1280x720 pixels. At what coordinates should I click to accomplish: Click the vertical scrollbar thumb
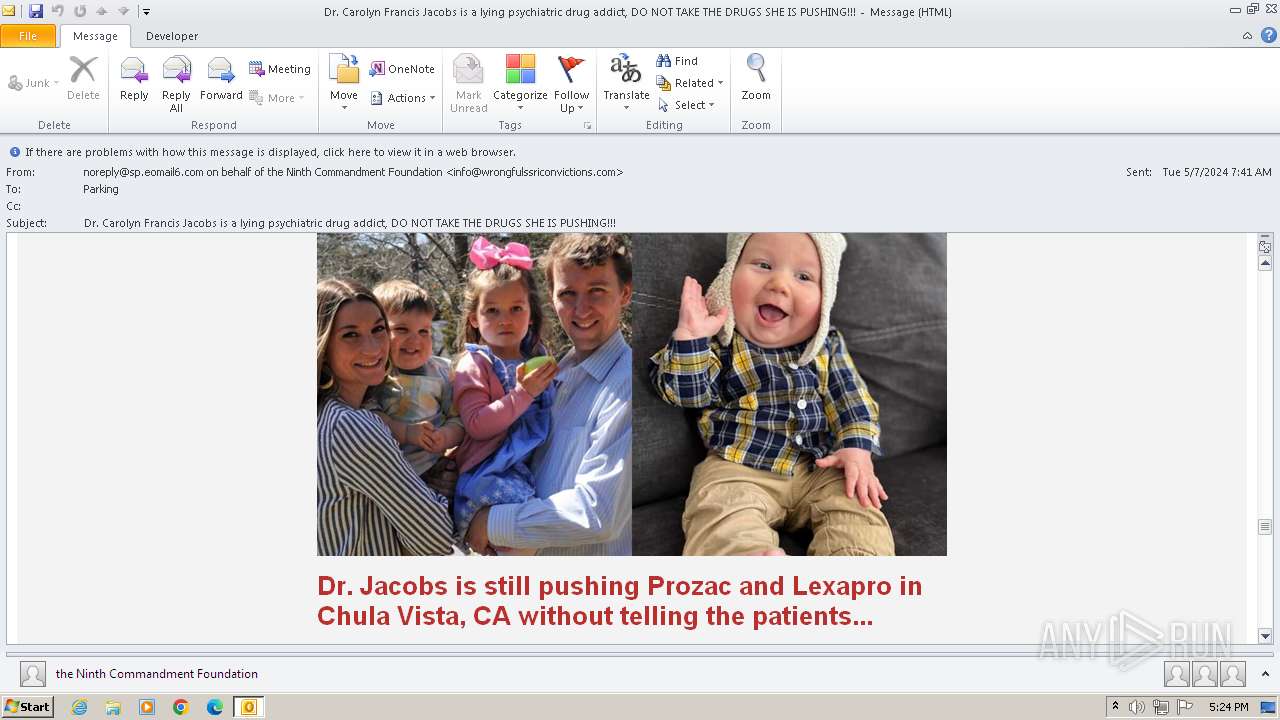pos(1265,527)
